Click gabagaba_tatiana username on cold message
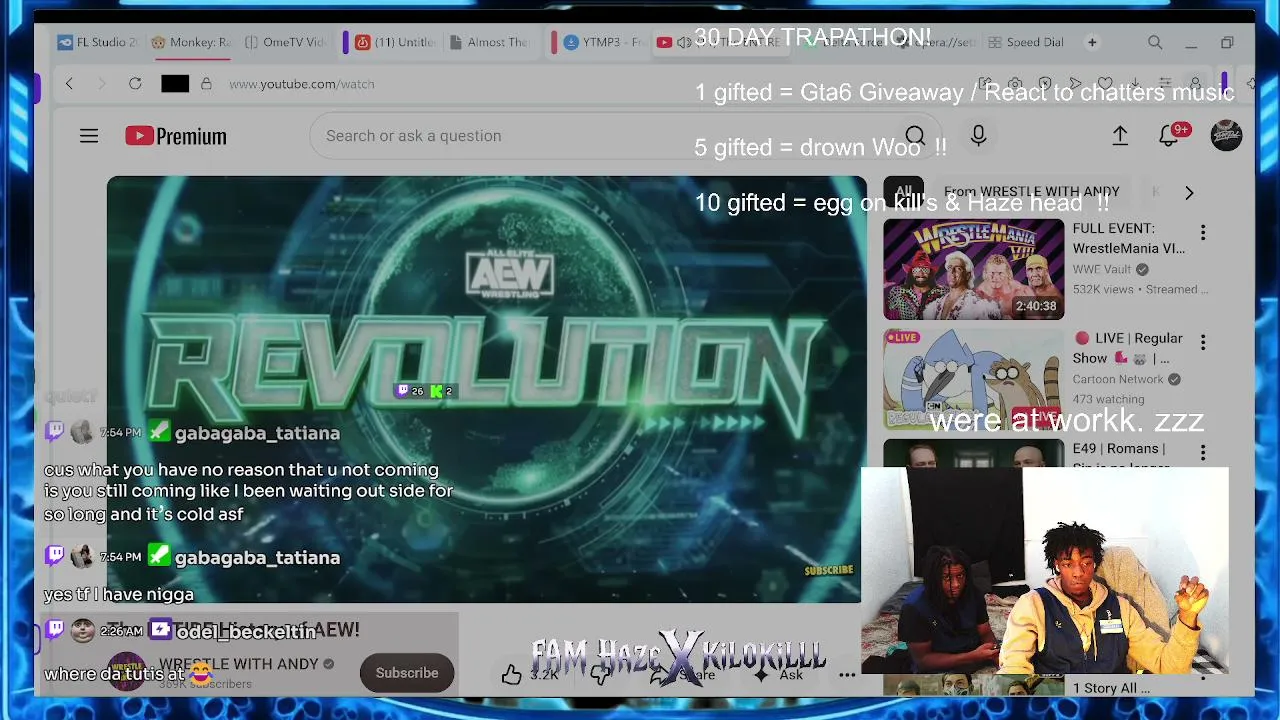The image size is (1280, 720). (257, 433)
